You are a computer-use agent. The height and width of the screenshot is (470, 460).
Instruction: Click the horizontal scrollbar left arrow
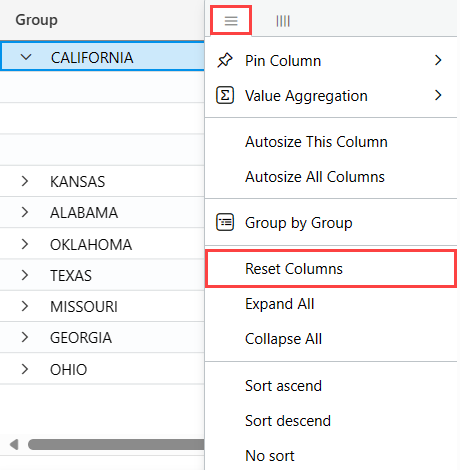[x=14, y=444]
